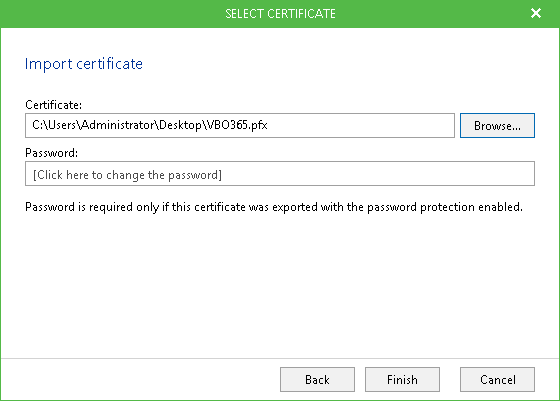Click the word "certificate" in blue heading

pyautogui.click(x=110, y=64)
